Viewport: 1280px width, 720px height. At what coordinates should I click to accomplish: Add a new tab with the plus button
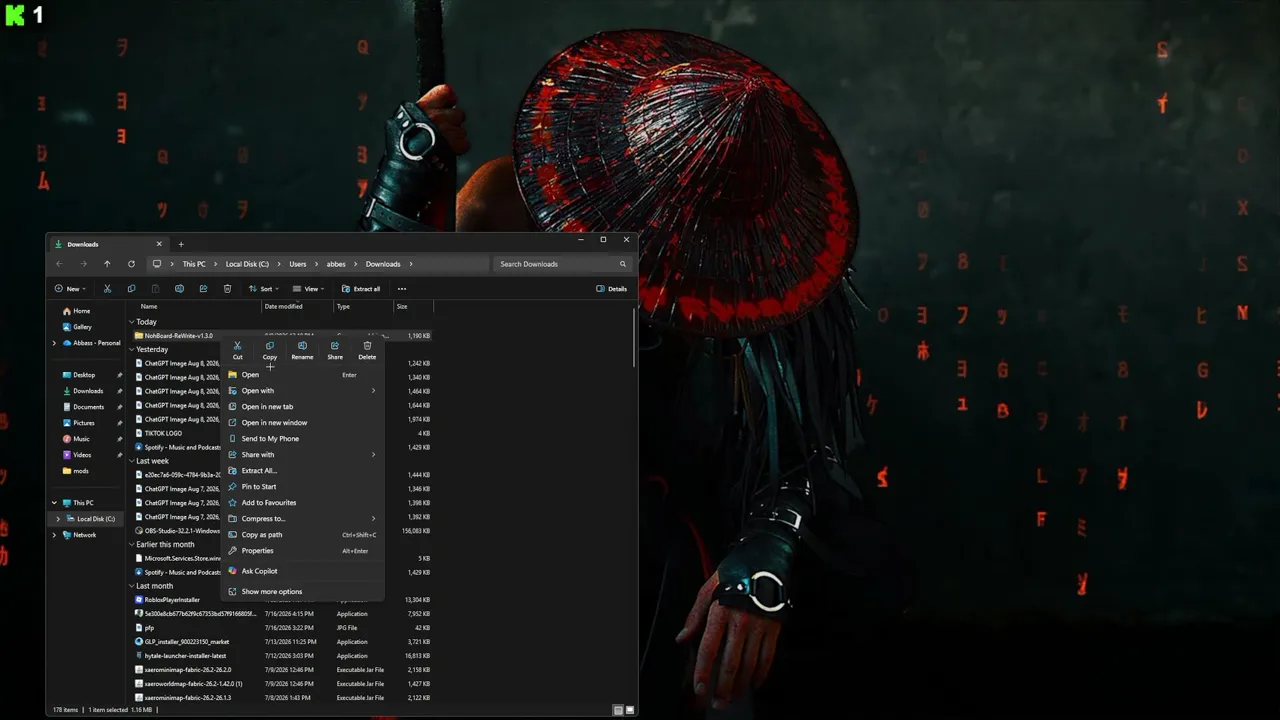(181, 244)
